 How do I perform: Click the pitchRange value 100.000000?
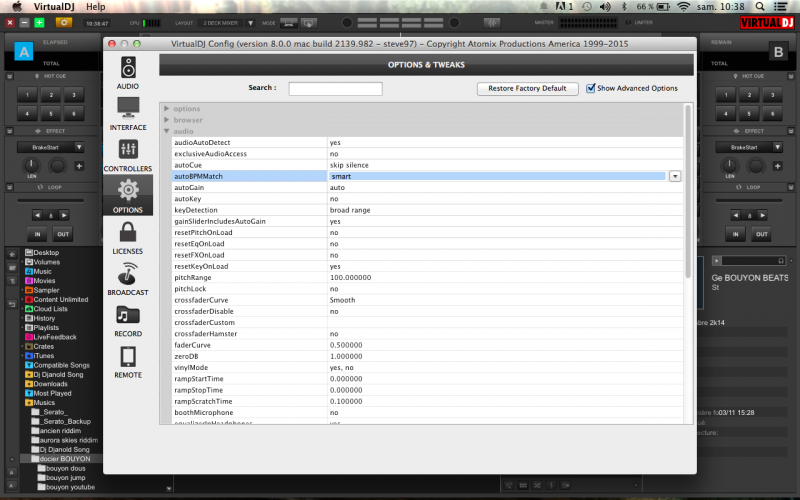click(351, 278)
